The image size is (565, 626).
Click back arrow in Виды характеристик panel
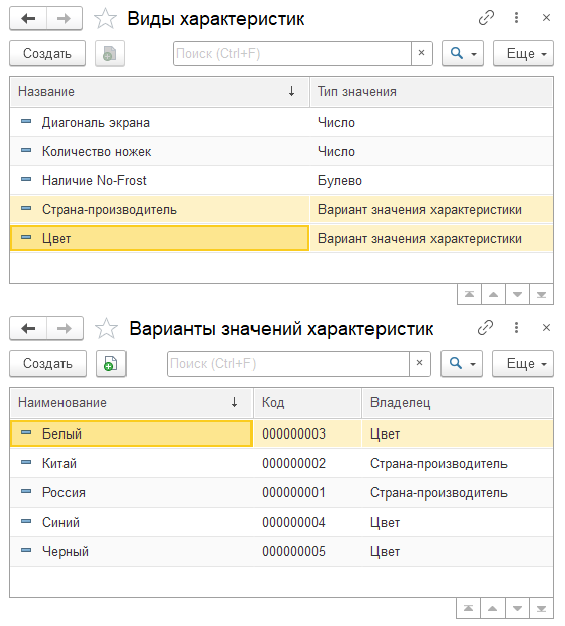(28, 18)
